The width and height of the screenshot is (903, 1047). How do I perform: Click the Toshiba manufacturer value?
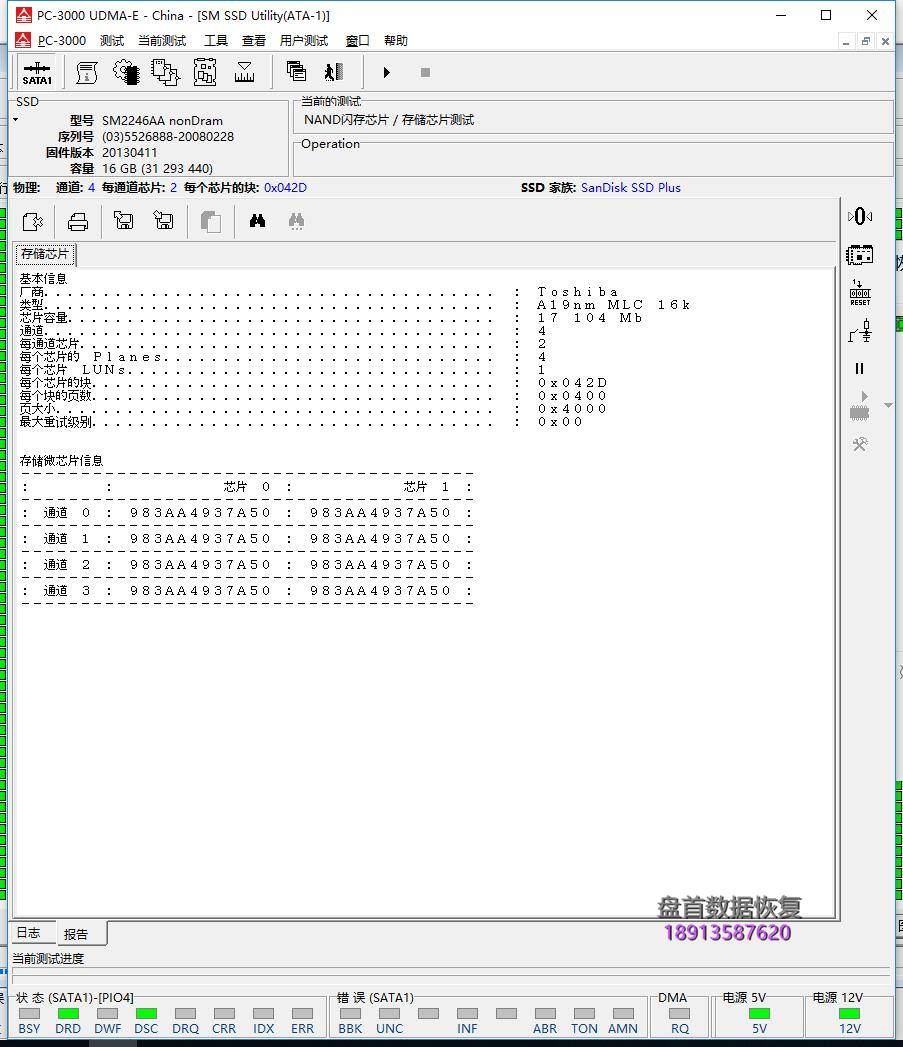click(x=578, y=292)
